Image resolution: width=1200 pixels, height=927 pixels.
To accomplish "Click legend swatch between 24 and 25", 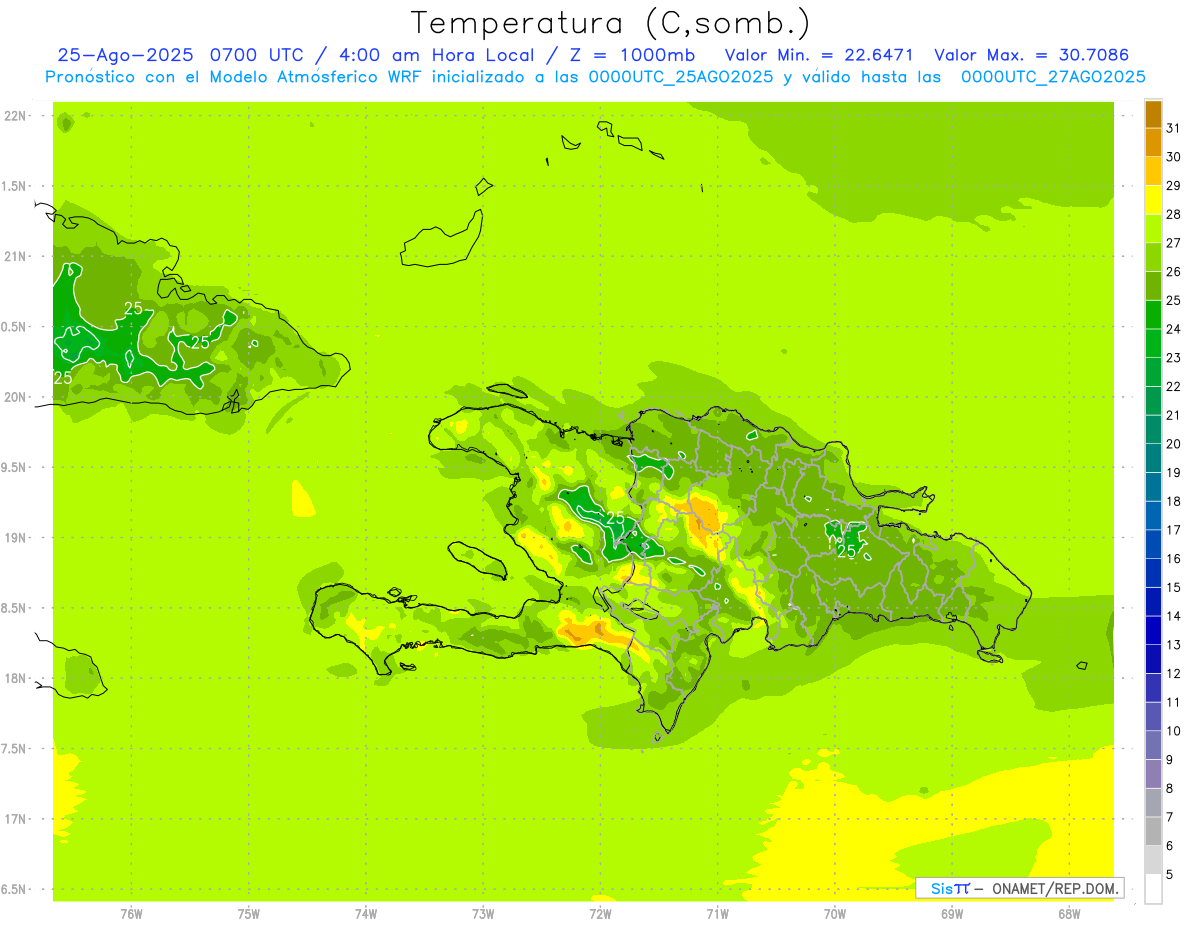I will [x=1153, y=314].
